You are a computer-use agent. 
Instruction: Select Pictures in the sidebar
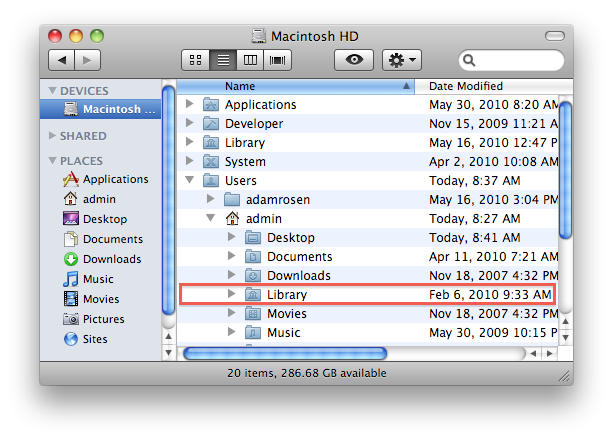pyautogui.click(x=103, y=319)
